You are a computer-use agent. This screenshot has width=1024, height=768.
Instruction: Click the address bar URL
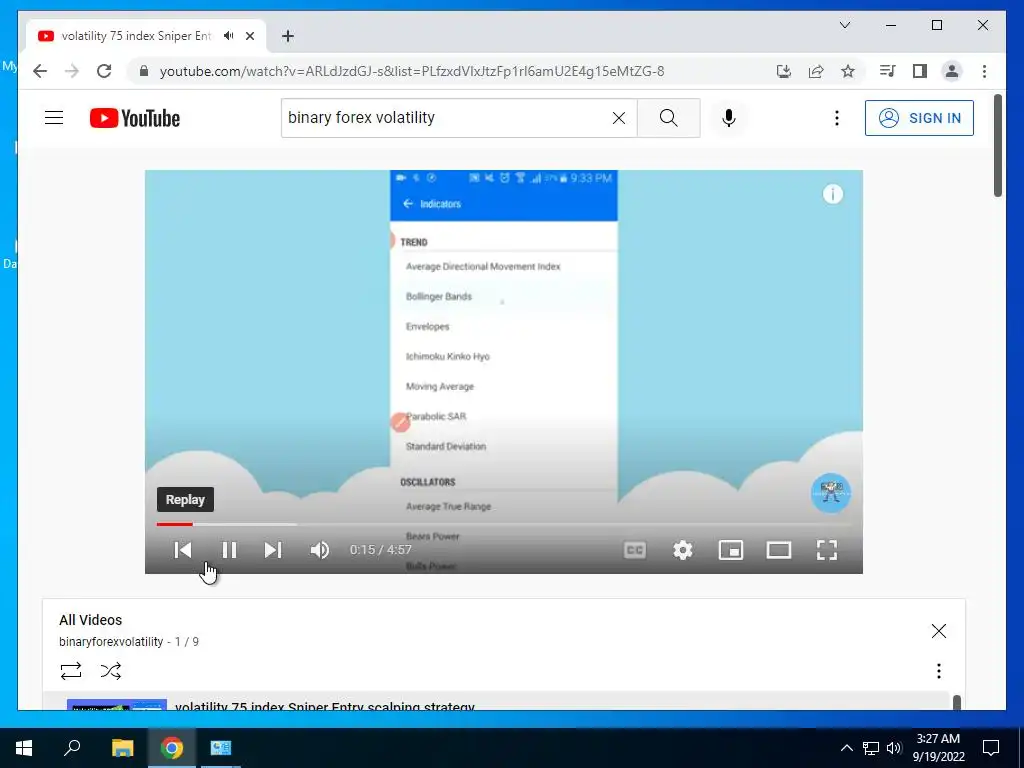411,71
